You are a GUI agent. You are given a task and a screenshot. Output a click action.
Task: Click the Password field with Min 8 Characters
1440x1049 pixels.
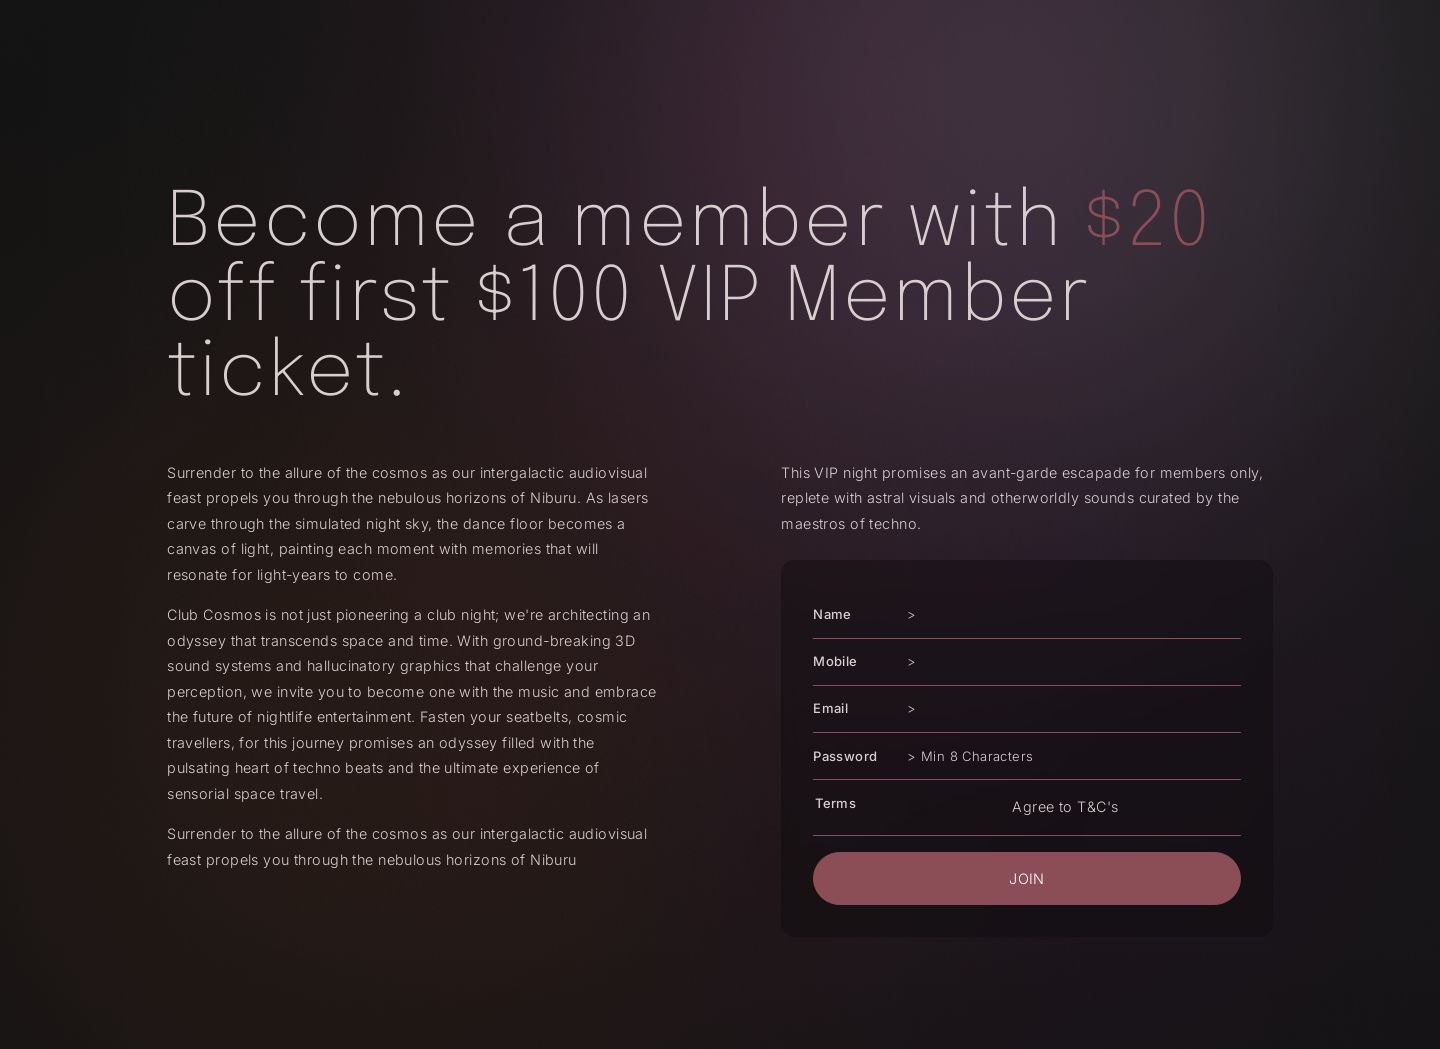click(x=1075, y=757)
